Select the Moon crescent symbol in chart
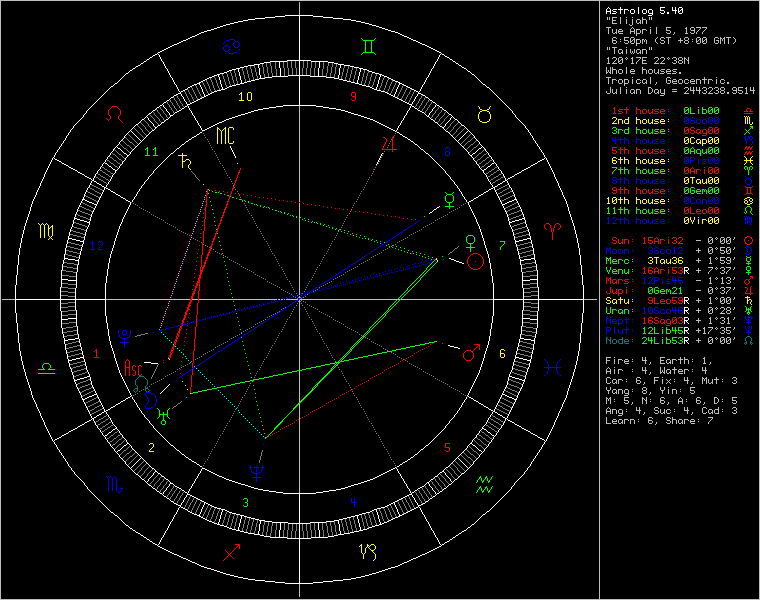The image size is (760, 600). [x=151, y=401]
